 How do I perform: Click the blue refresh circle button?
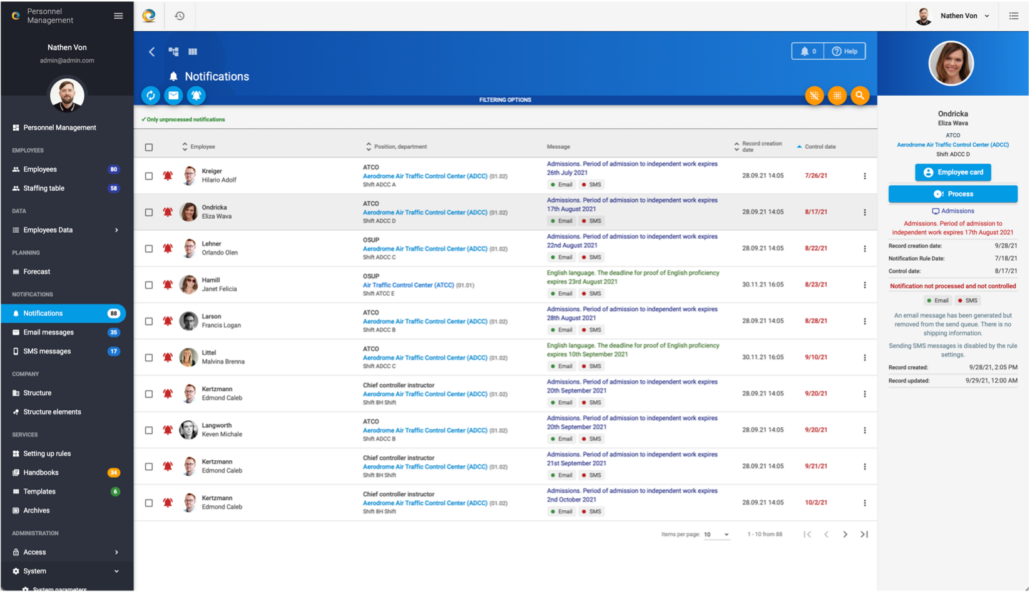[x=150, y=95]
